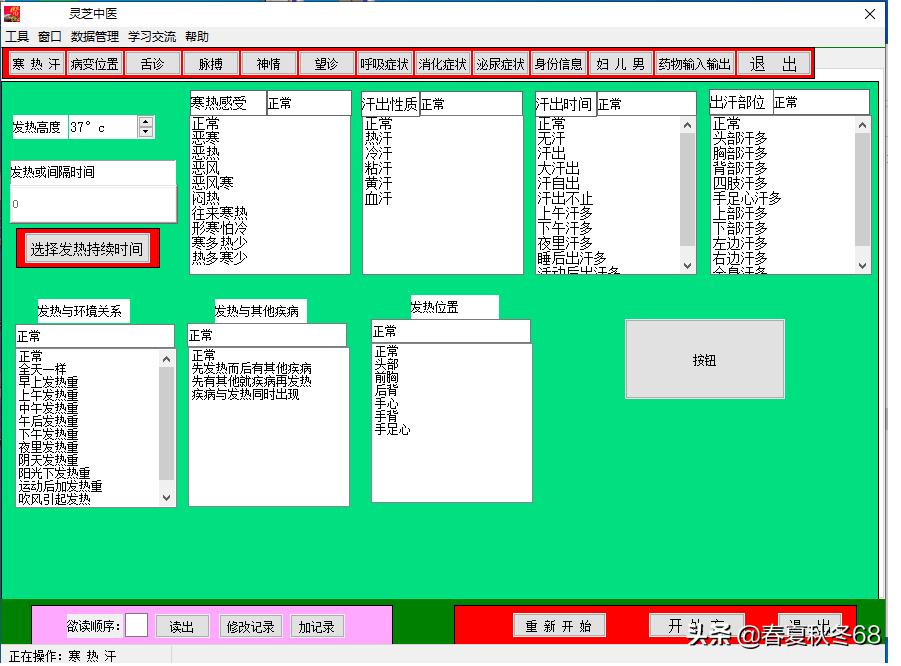Increase 发热高度 with the up stepper arrow
The height and width of the screenshot is (666, 901).
pyautogui.click(x=145, y=122)
